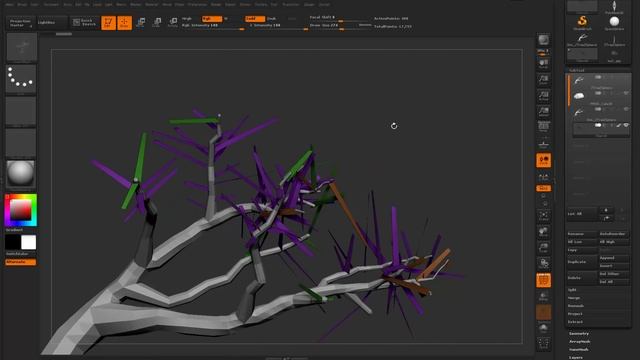The image size is (640, 360).
Task: Open the LightBox browser
Action: tap(51, 23)
